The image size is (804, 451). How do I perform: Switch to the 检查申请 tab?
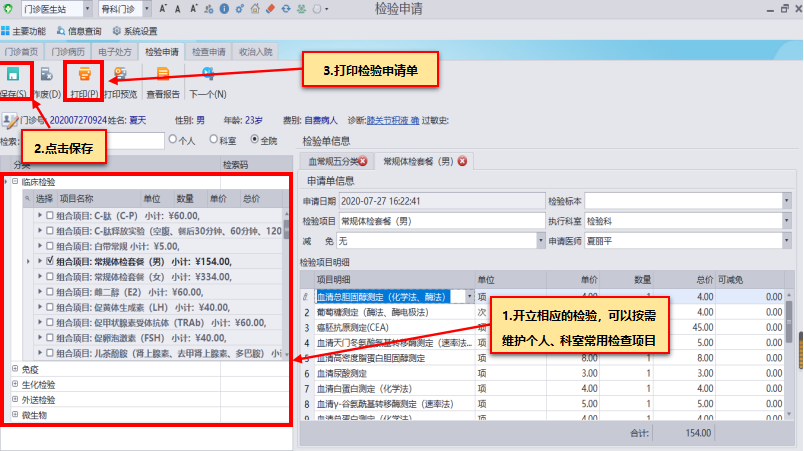(x=208, y=49)
